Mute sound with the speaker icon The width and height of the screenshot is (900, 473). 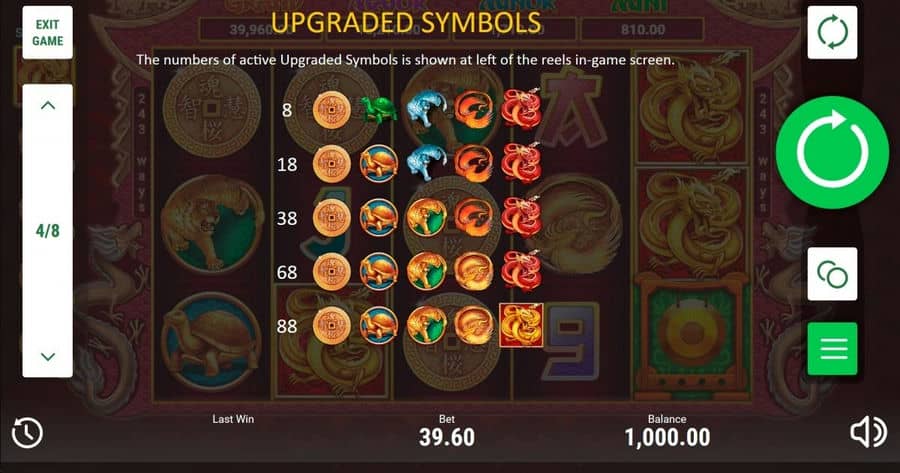(x=868, y=432)
